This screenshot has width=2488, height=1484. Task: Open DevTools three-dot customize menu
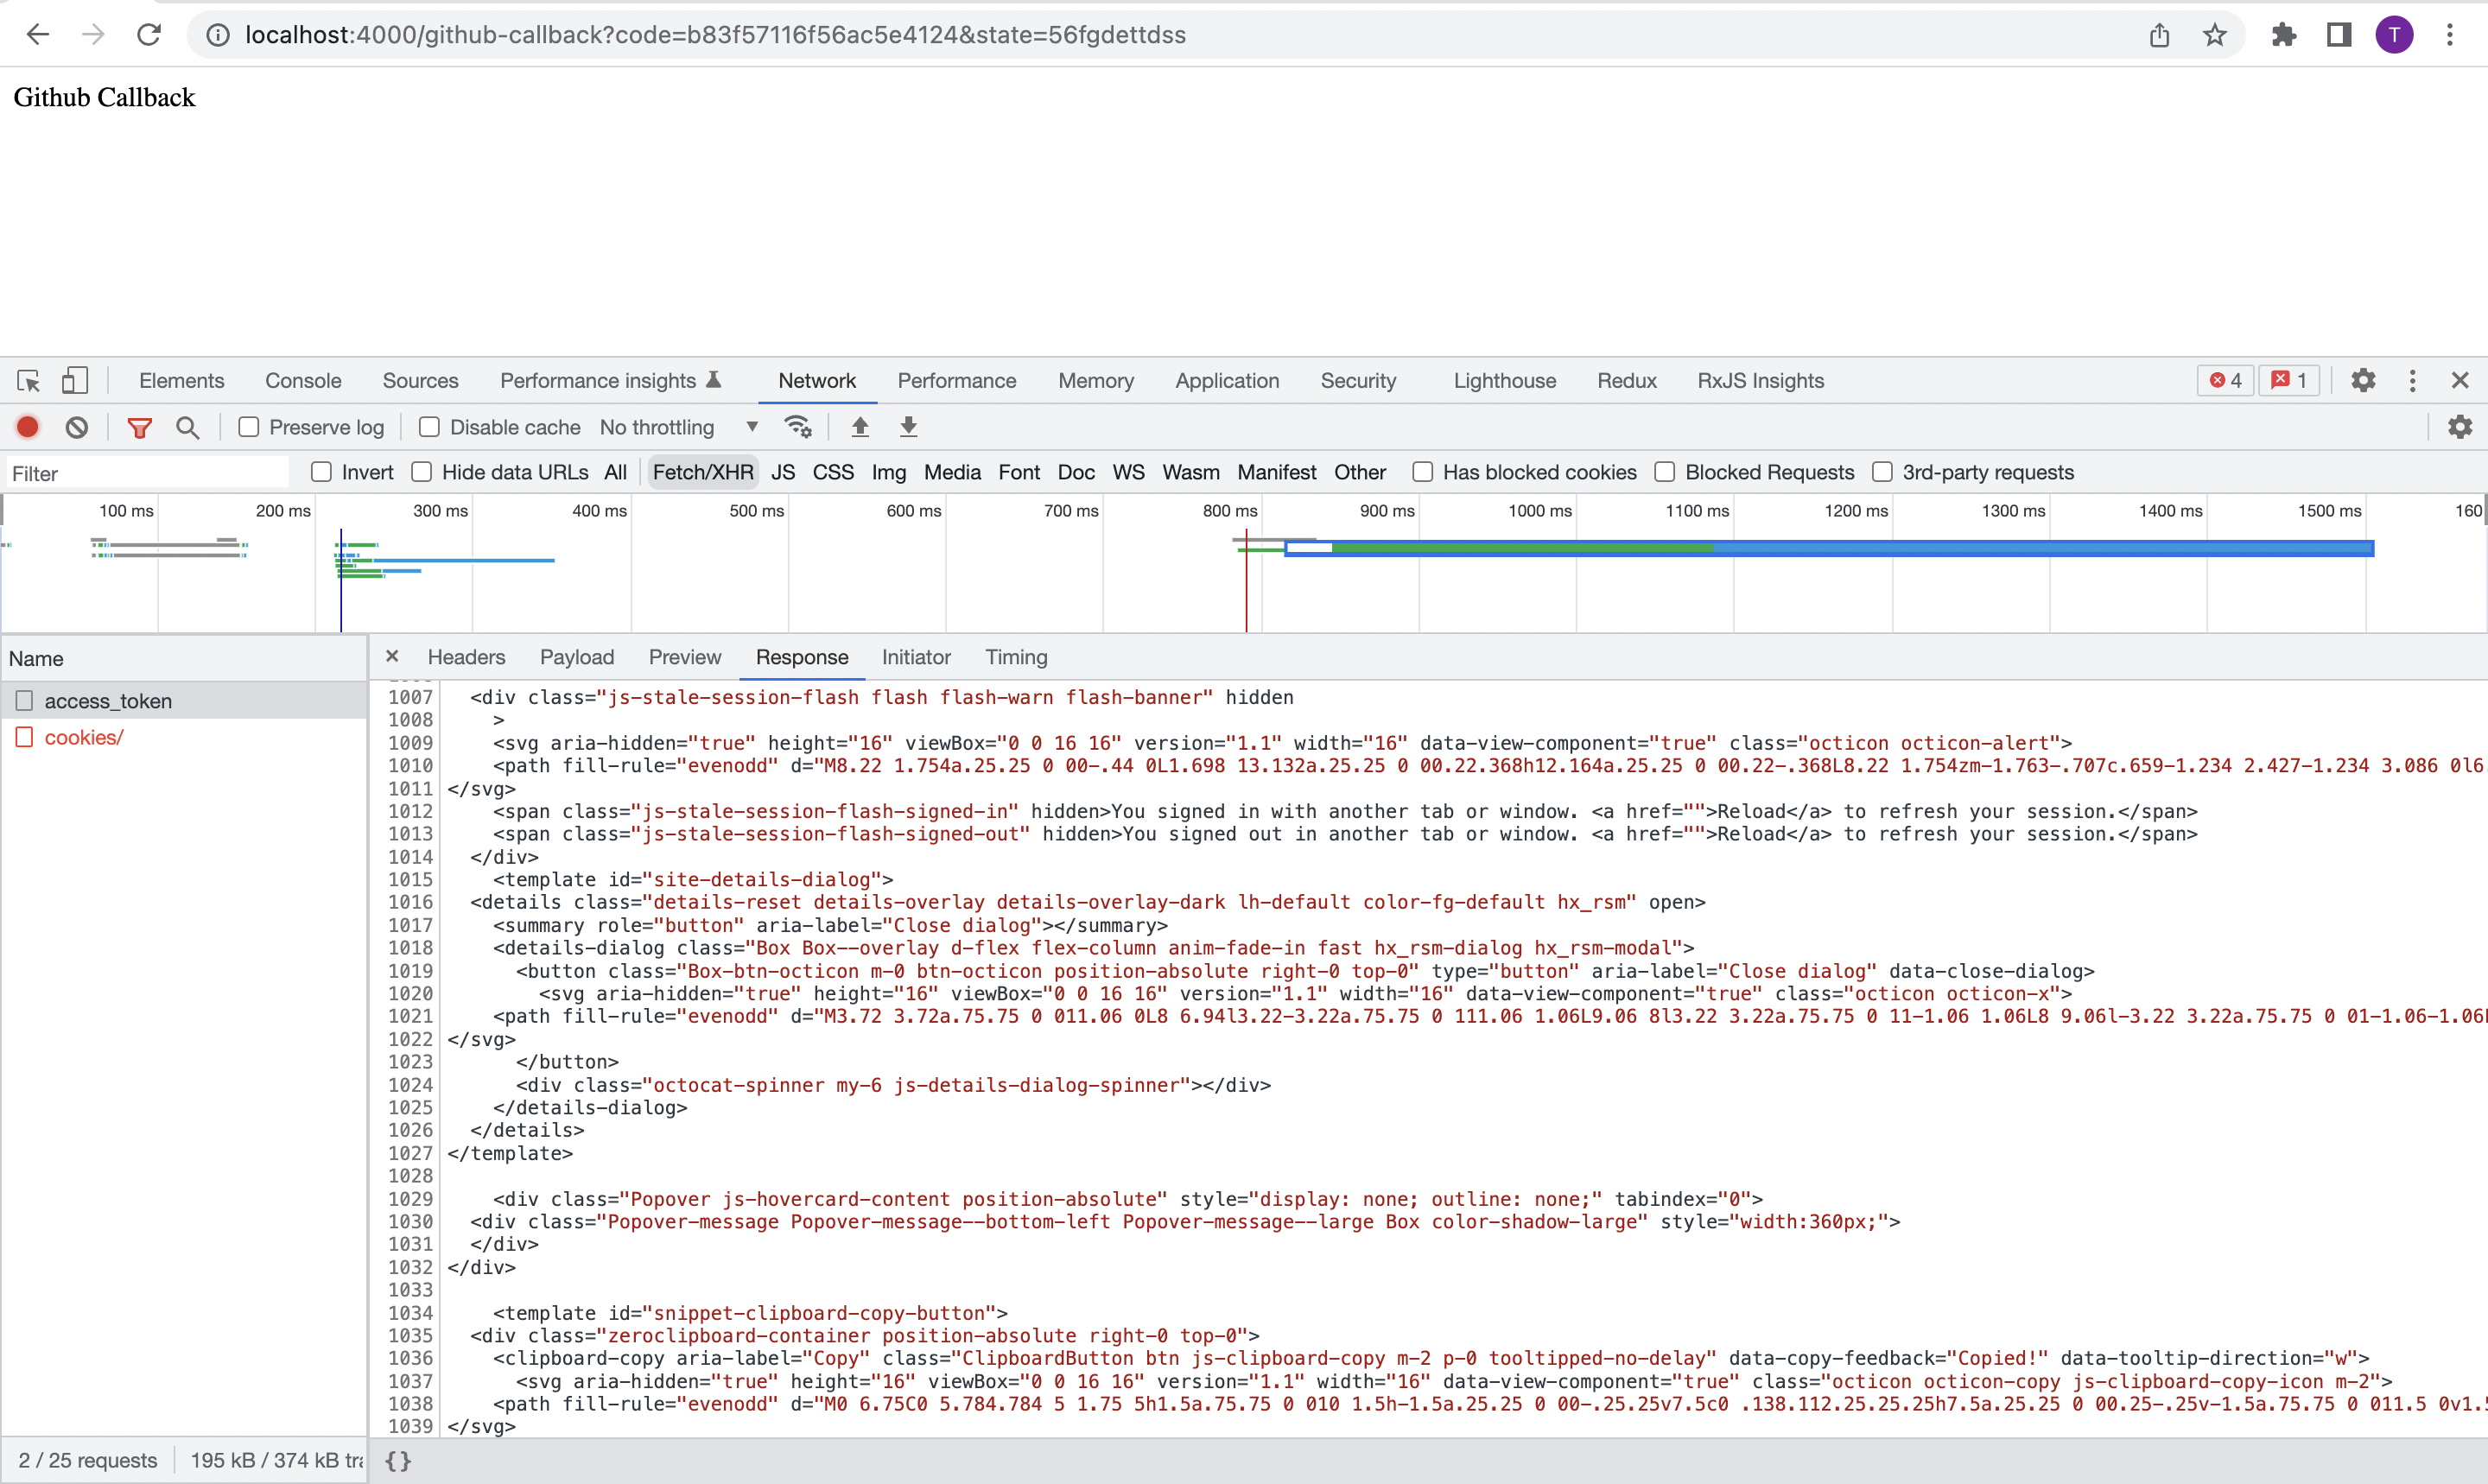click(2412, 380)
